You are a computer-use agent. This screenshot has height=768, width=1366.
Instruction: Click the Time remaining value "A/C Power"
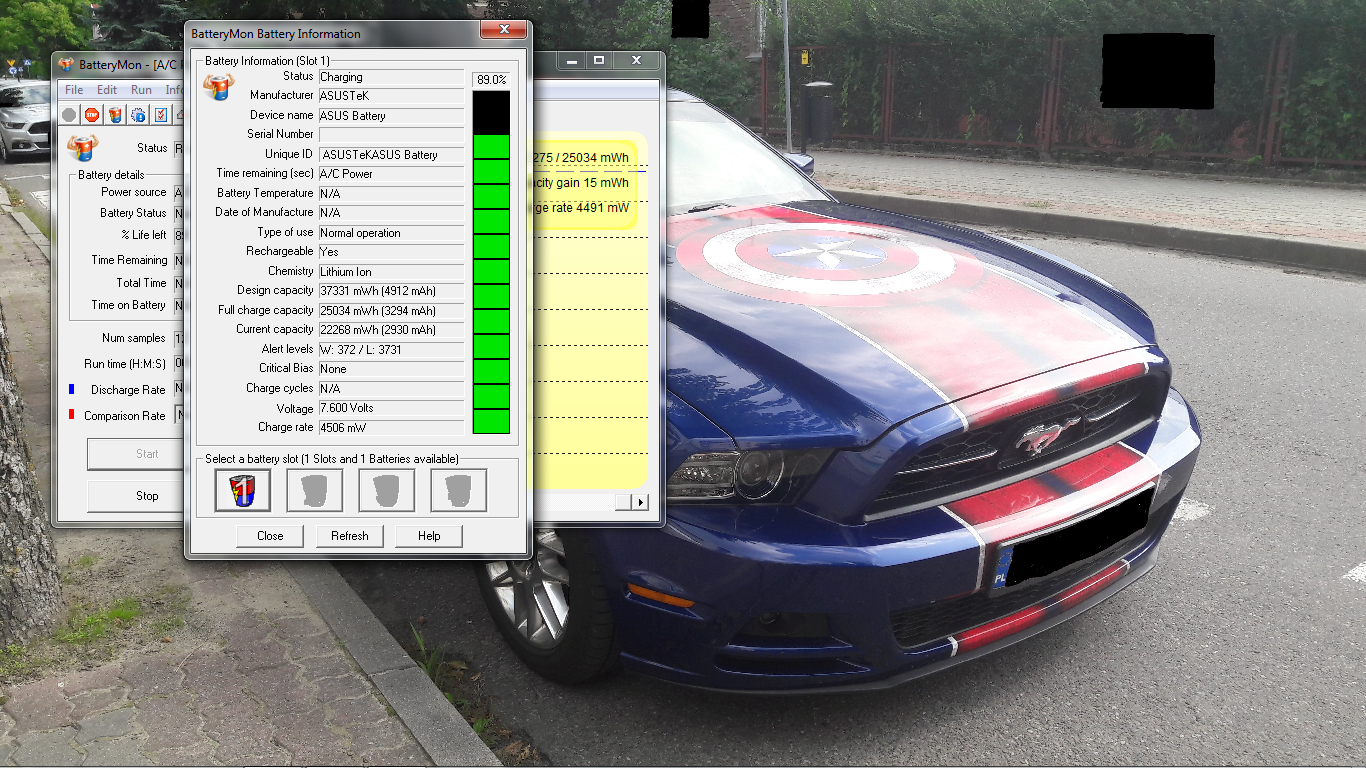[391, 174]
